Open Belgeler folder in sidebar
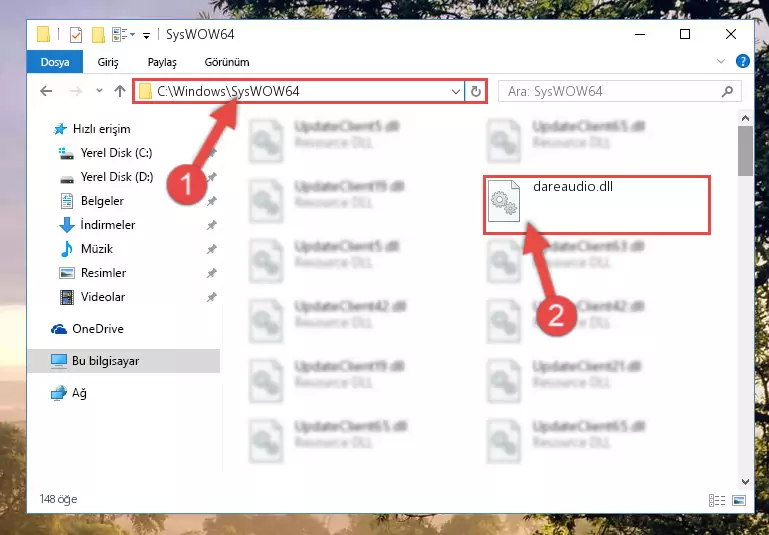Screen dimensions: 769x535 click(102, 201)
